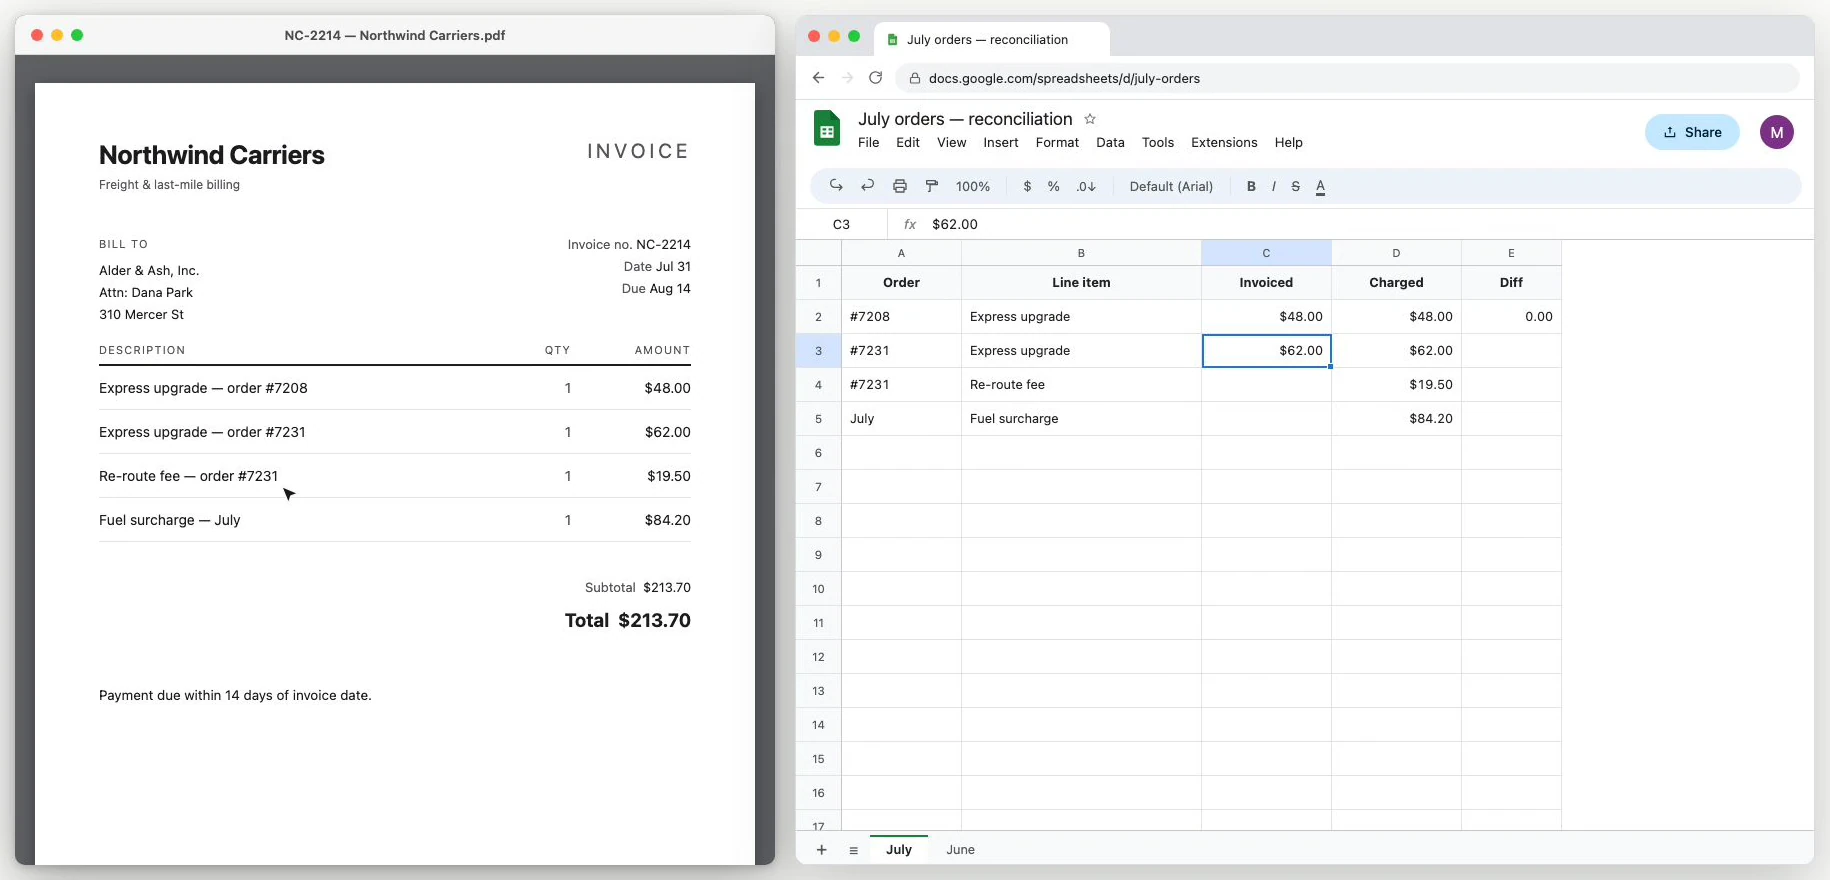This screenshot has height=880, width=1830.
Task: Click the $84.20 Charged cell
Action: pos(1396,419)
